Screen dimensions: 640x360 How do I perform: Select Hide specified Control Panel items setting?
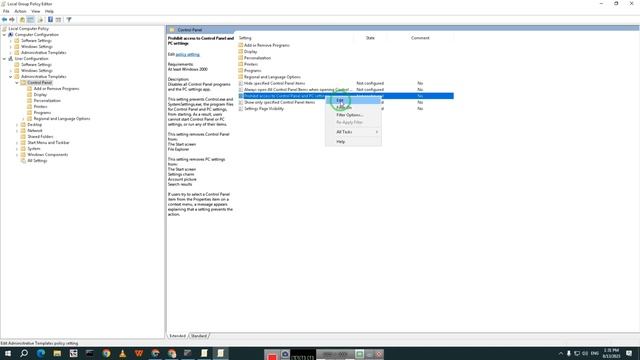[x=274, y=83]
